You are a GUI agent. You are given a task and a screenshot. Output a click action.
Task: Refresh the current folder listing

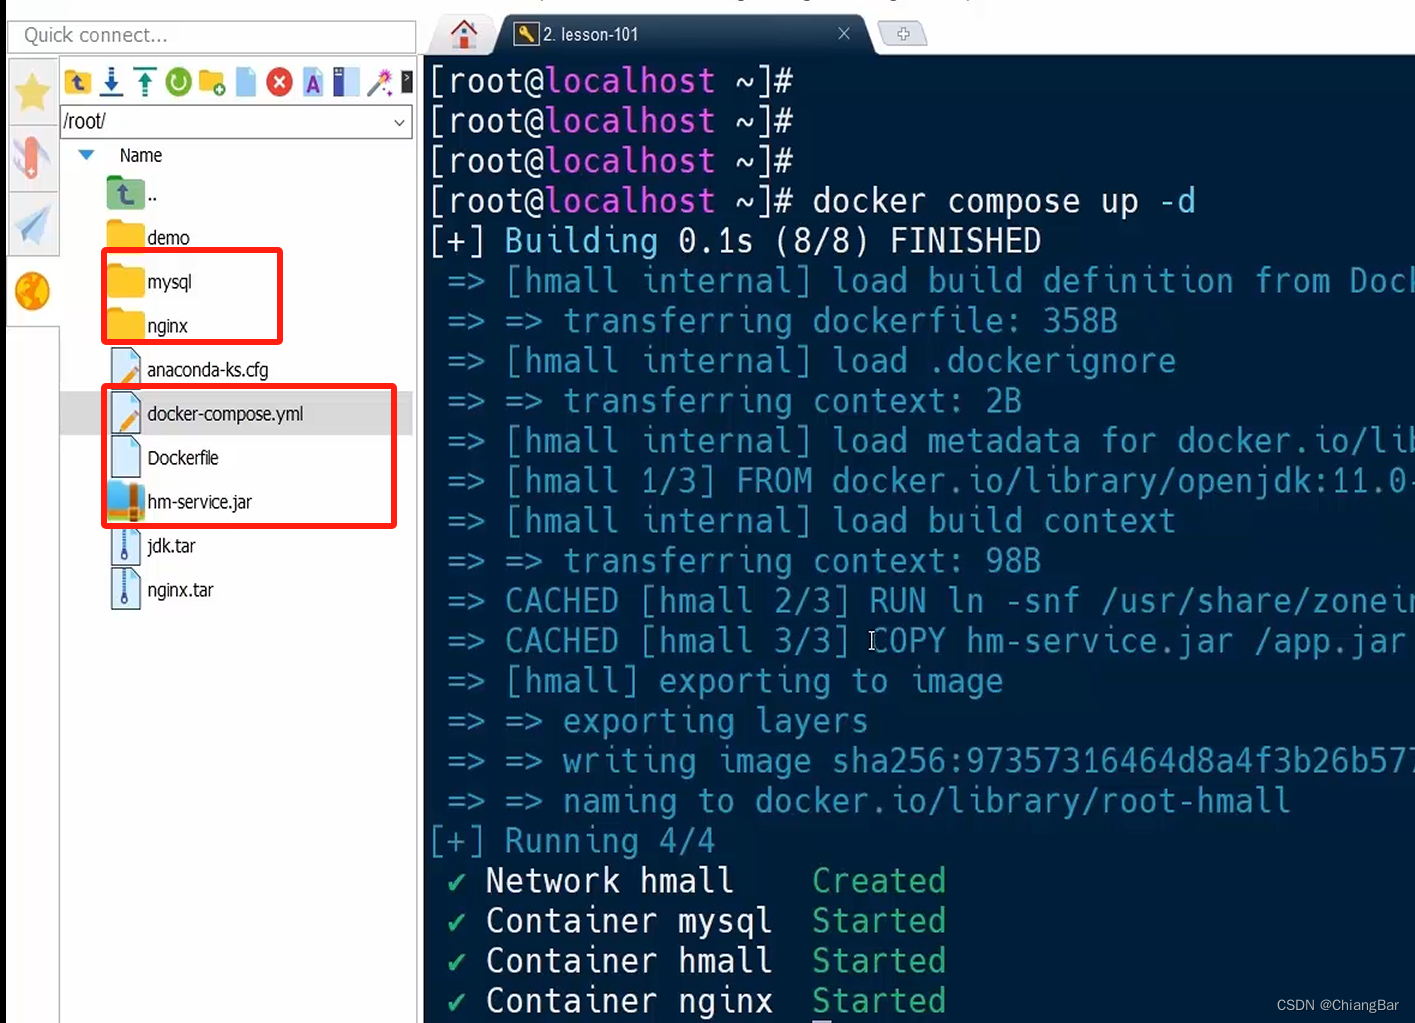(x=178, y=83)
